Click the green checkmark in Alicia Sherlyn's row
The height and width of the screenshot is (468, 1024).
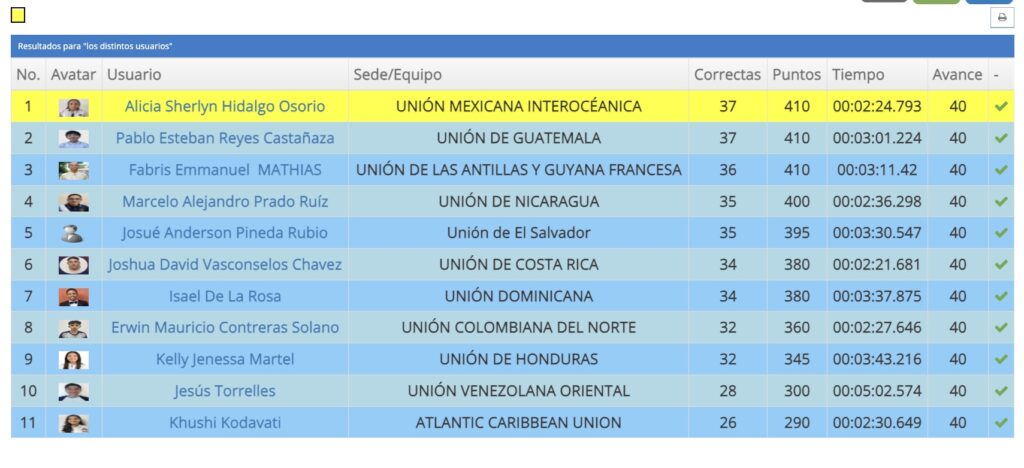(x=1001, y=106)
